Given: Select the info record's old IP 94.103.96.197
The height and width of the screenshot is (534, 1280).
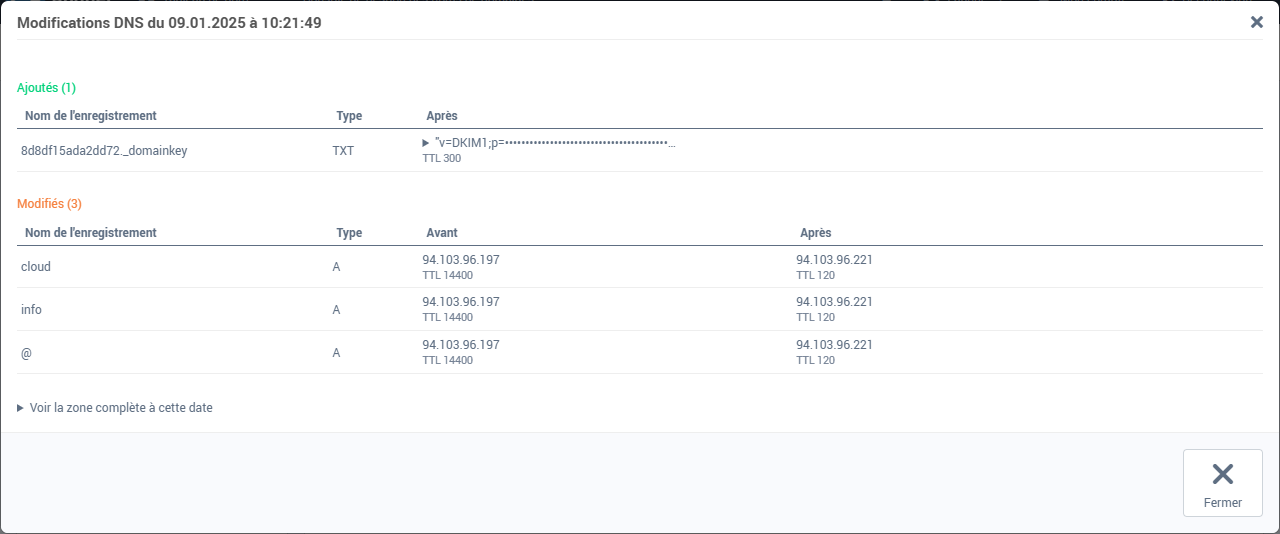Looking at the screenshot, I should [x=461, y=302].
